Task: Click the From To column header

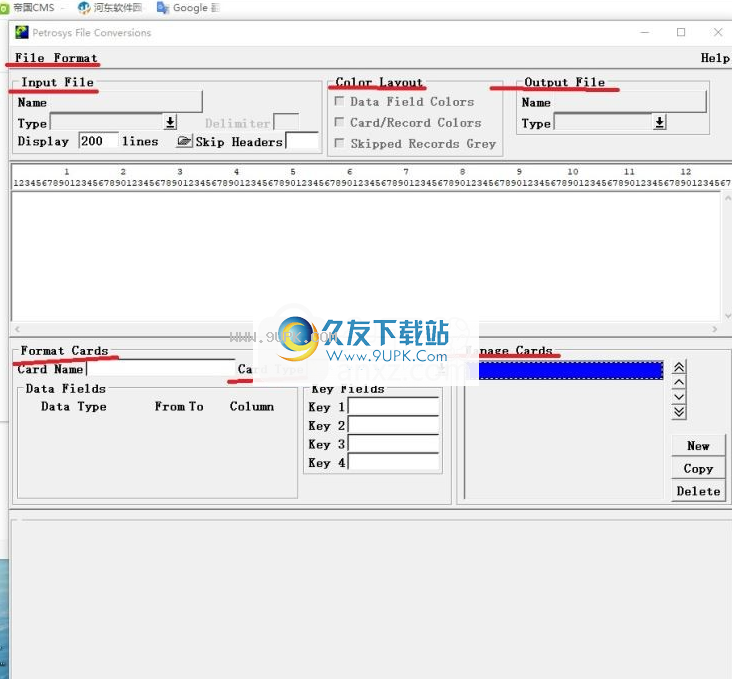Action: 179,407
